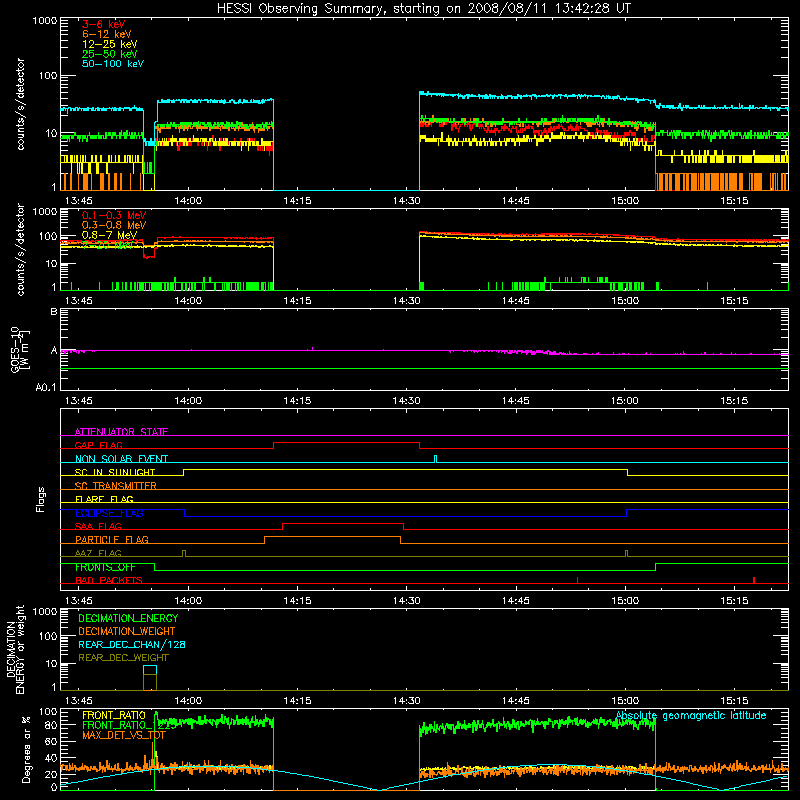The width and height of the screenshot is (800, 800).
Task: Click the vertical Flags axis title
Action: click(x=40, y=499)
